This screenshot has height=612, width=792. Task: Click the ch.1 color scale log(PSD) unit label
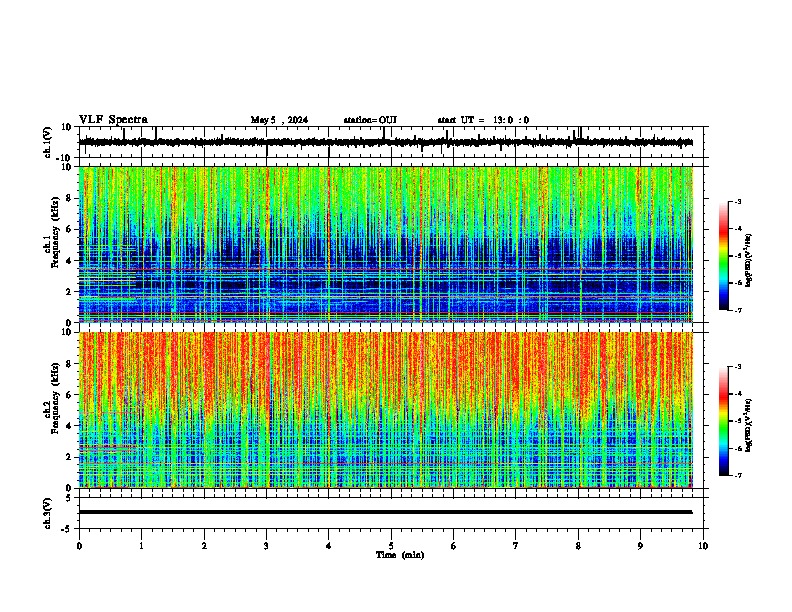pyautogui.click(x=749, y=261)
